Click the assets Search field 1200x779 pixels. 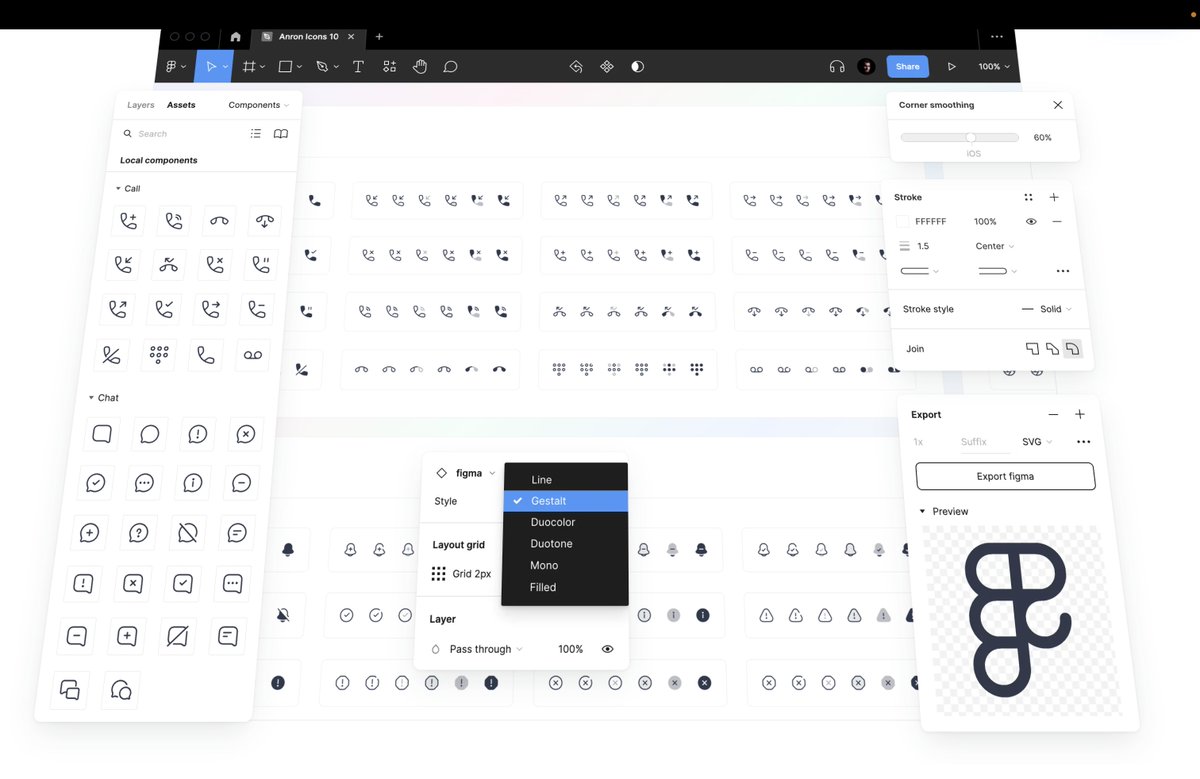coord(185,133)
